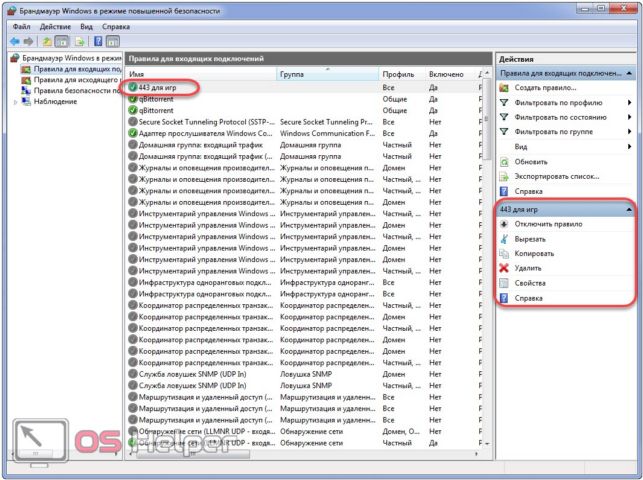Screen dimensions: 643x480
Task: Open Фильтровать по профилю submenu arrow
Action: 629,102
